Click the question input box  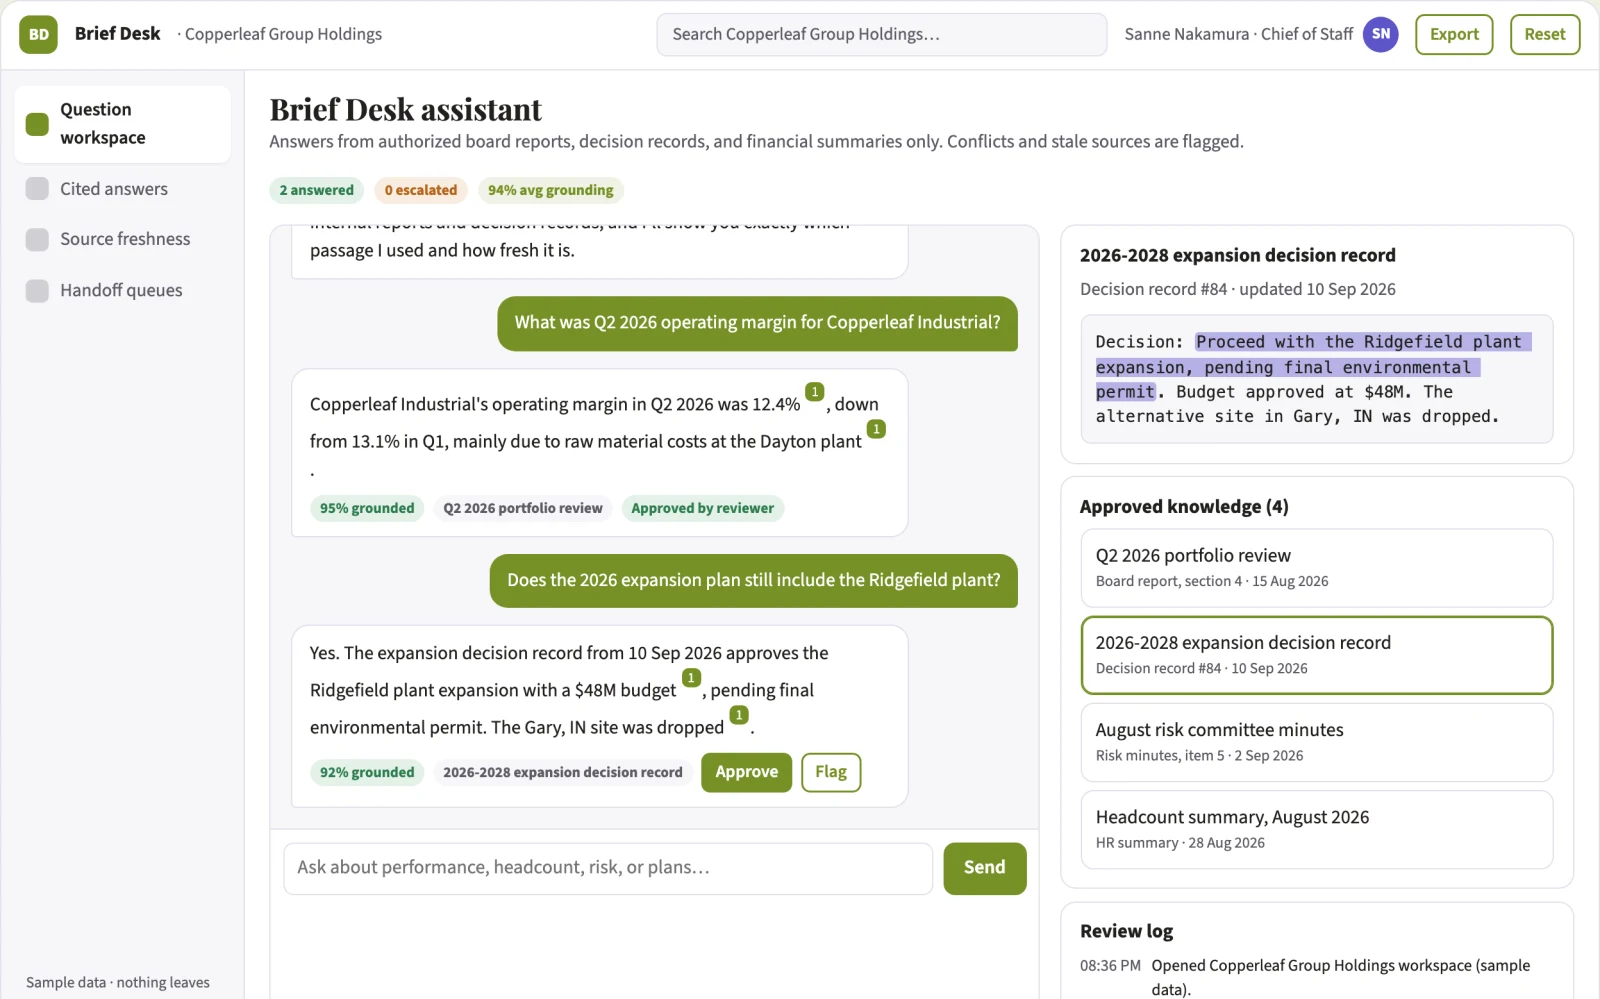pyautogui.click(x=608, y=868)
